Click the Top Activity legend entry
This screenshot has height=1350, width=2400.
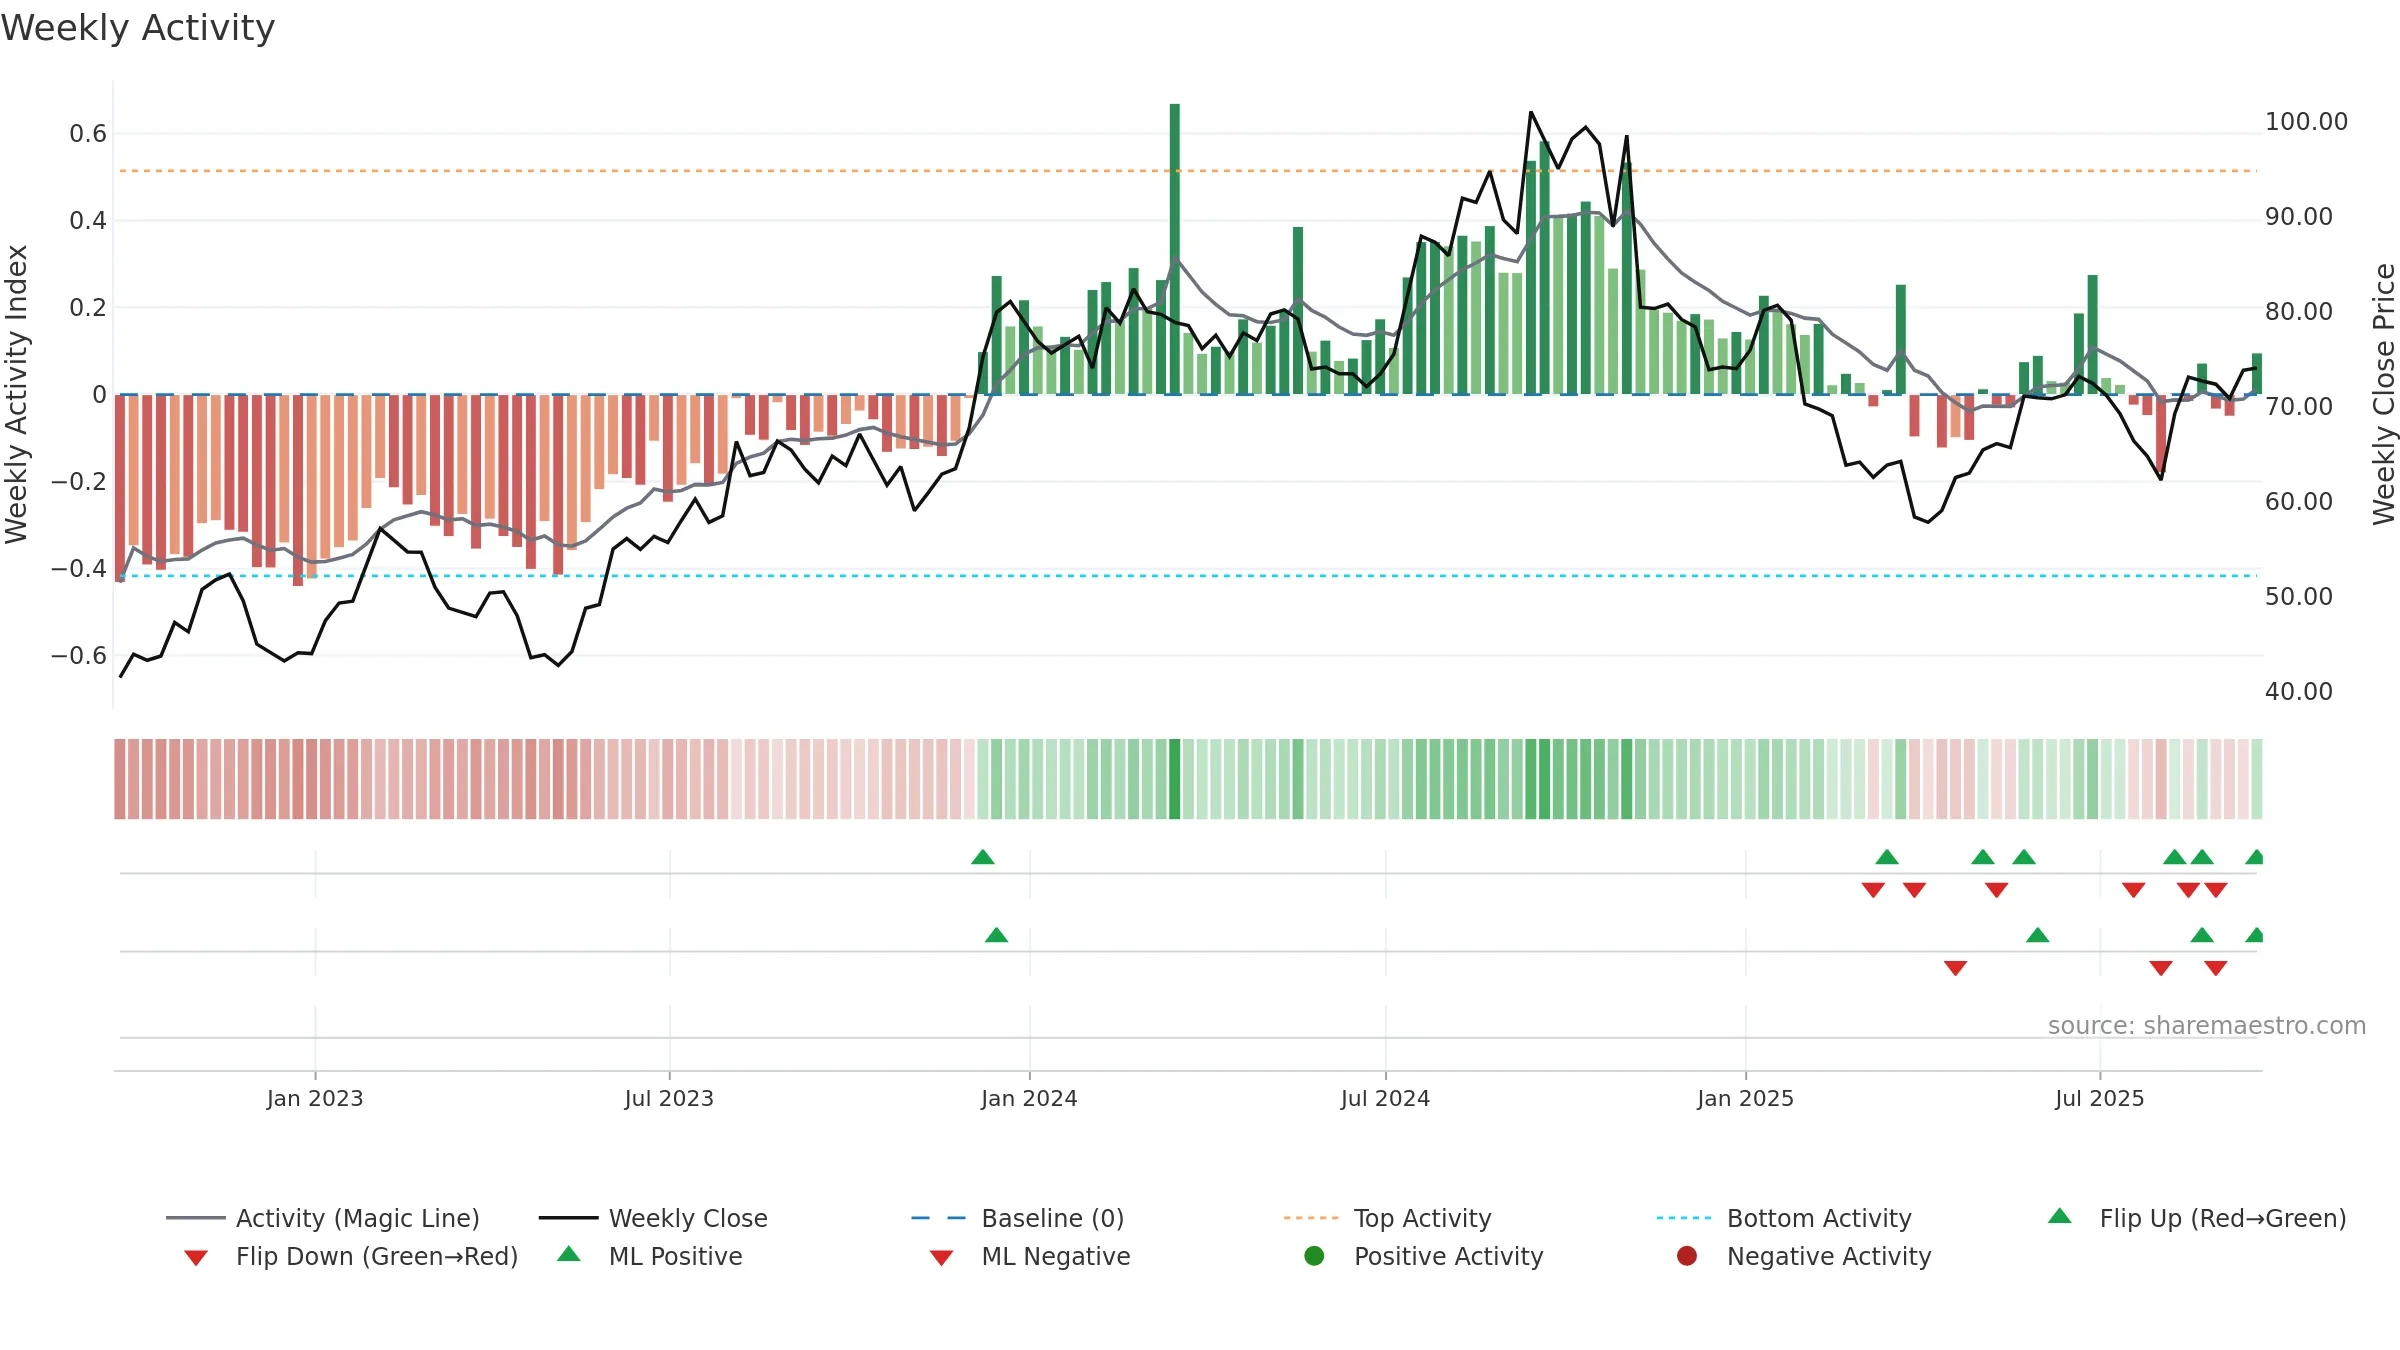tap(1387, 1218)
